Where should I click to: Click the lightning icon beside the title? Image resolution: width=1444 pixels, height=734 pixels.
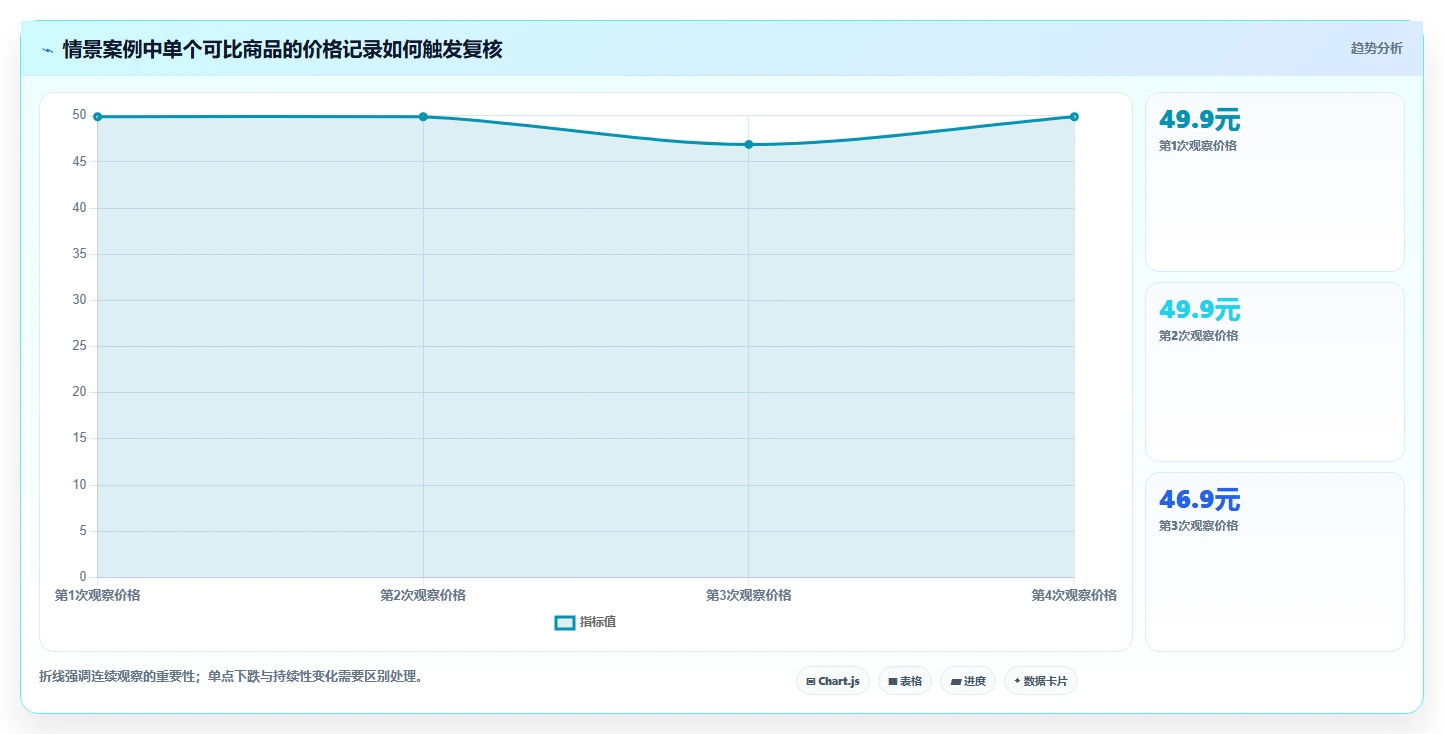tap(48, 50)
